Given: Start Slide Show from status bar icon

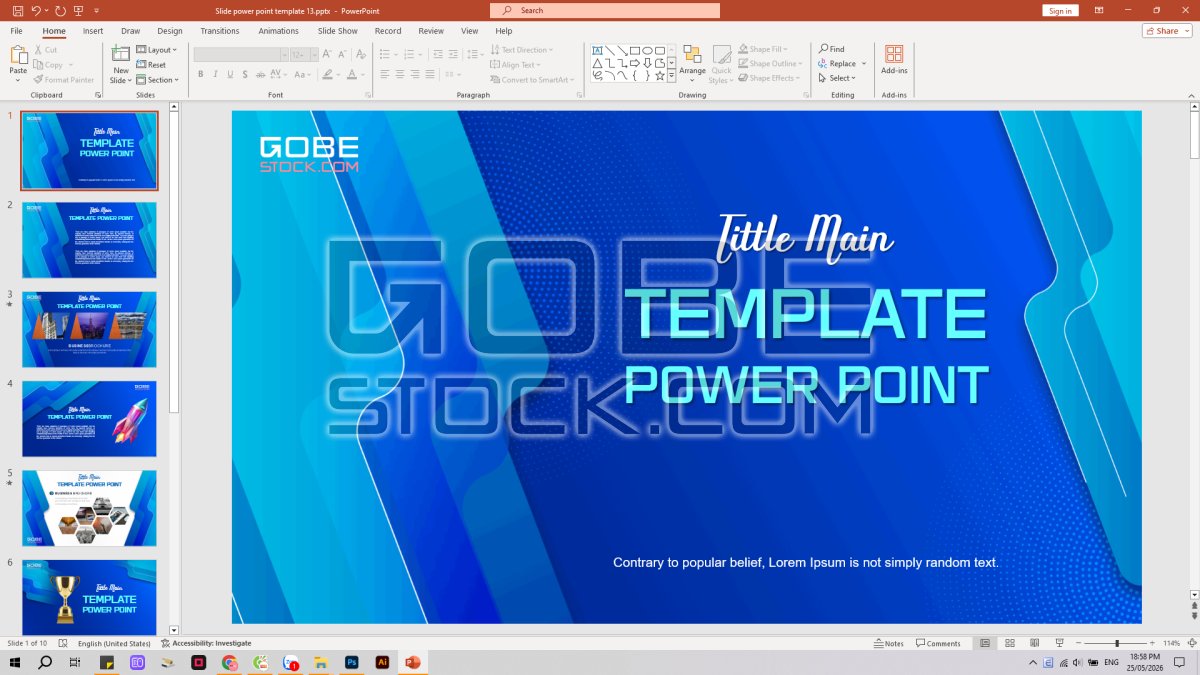Looking at the screenshot, I should pos(1059,643).
